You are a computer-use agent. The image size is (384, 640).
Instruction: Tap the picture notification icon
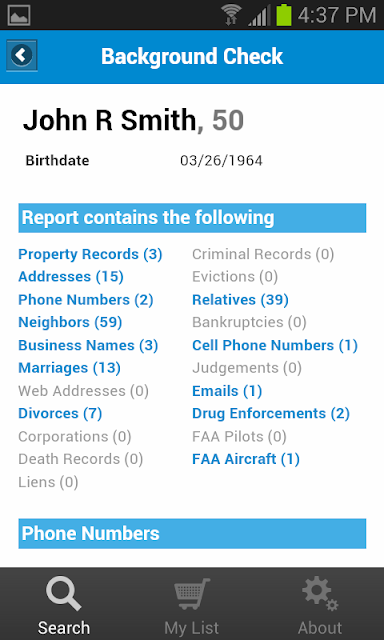click(x=19, y=15)
